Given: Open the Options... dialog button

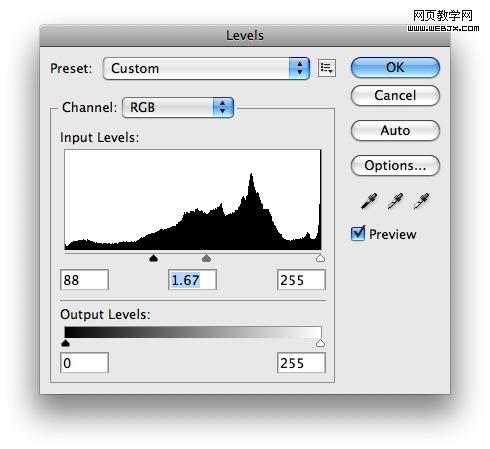Looking at the screenshot, I should (395, 166).
